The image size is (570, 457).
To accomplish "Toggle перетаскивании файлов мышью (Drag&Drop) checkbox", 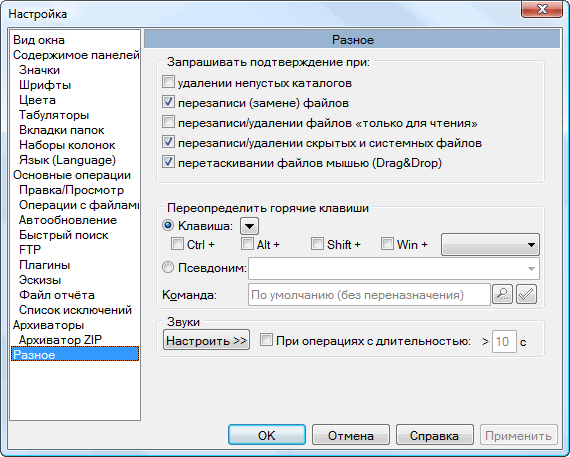I will [x=168, y=162].
